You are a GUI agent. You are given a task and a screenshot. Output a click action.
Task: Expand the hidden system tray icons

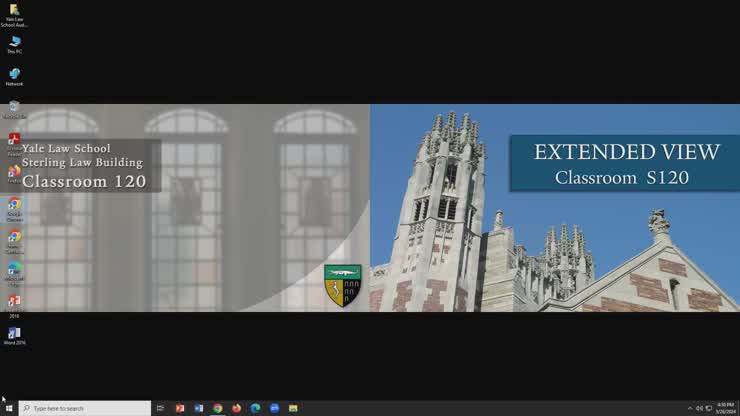point(690,408)
